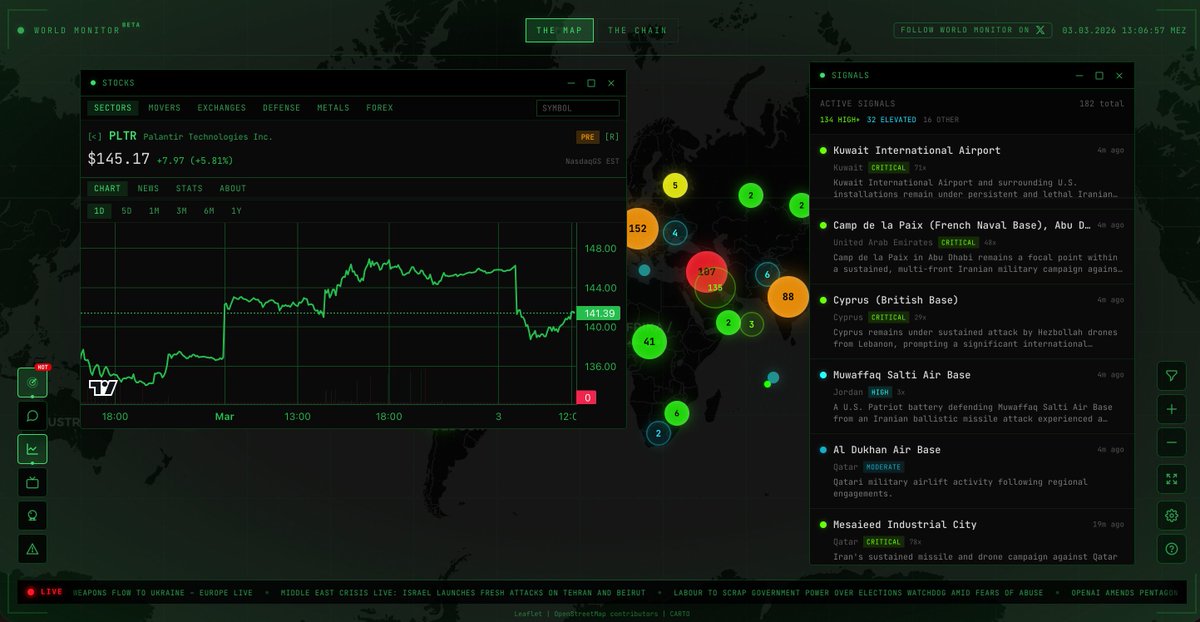Select the Forex tab

(x=380, y=108)
